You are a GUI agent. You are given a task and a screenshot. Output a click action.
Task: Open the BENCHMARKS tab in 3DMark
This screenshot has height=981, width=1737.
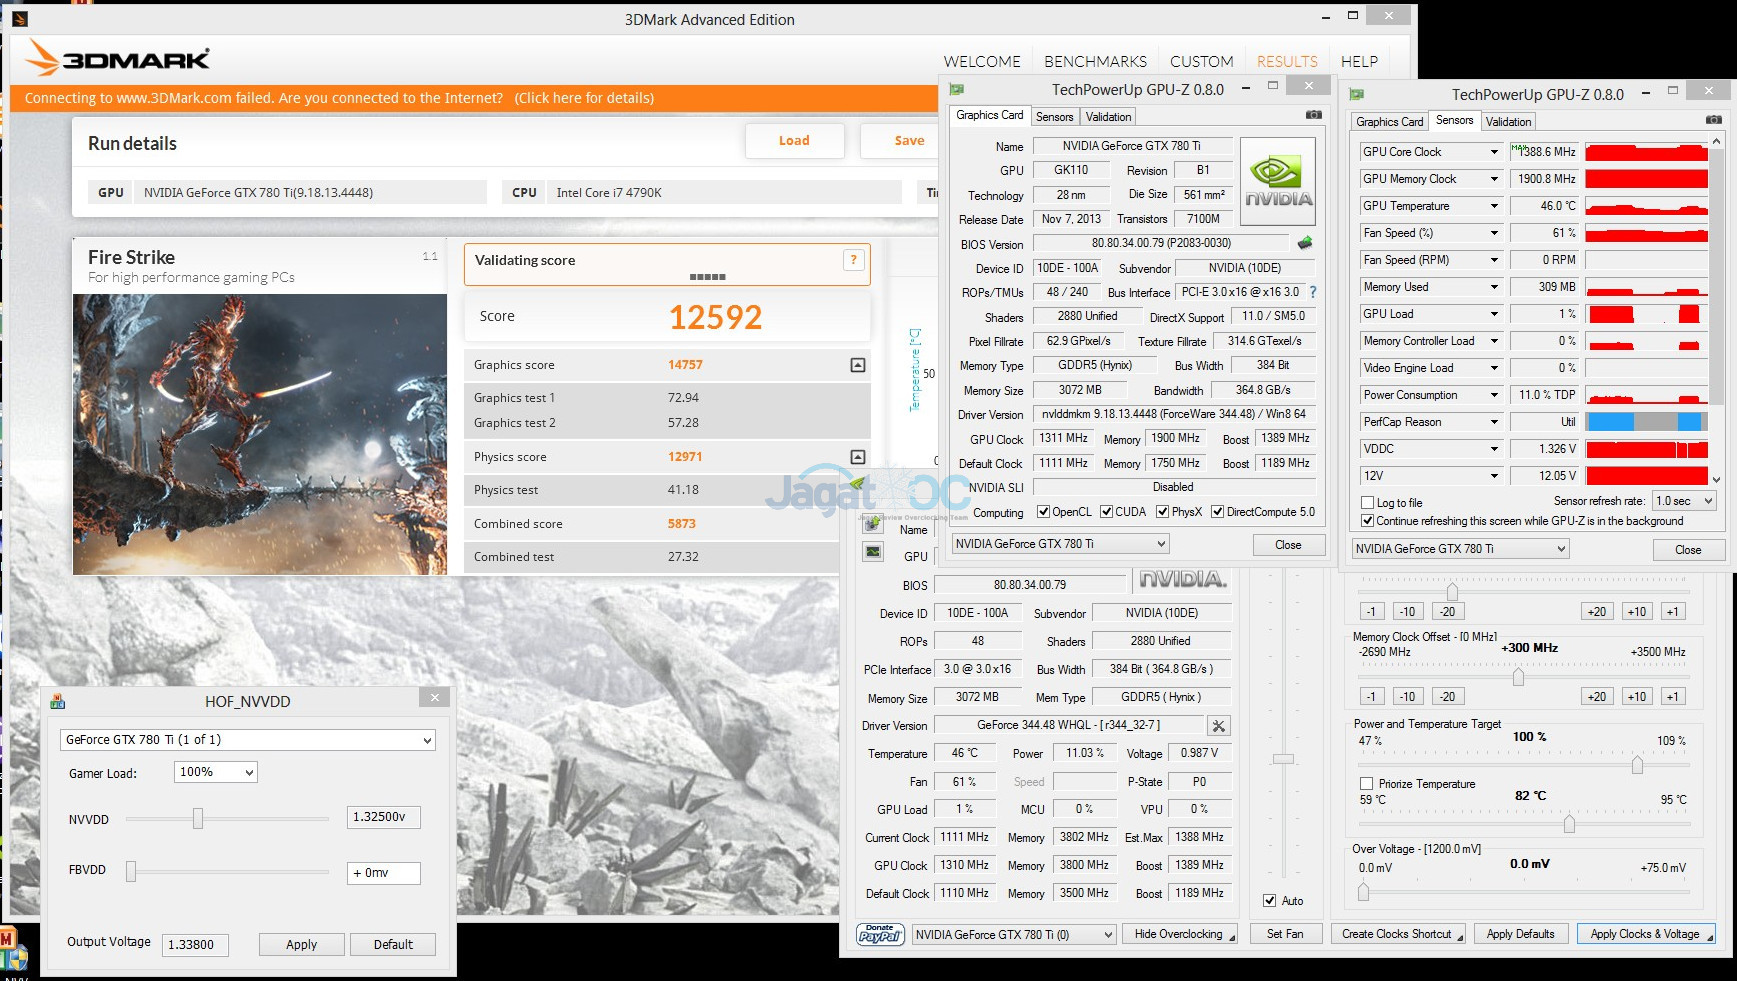click(1095, 61)
